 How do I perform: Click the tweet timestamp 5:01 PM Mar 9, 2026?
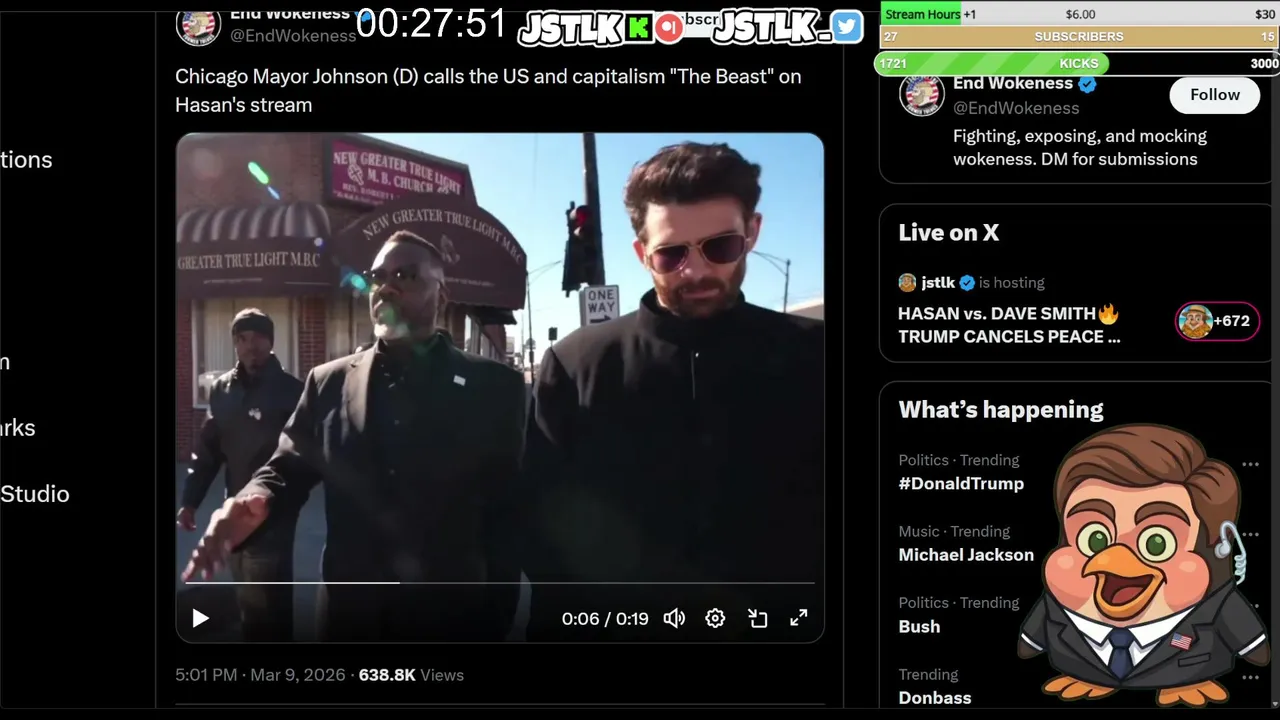click(x=260, y=675)
